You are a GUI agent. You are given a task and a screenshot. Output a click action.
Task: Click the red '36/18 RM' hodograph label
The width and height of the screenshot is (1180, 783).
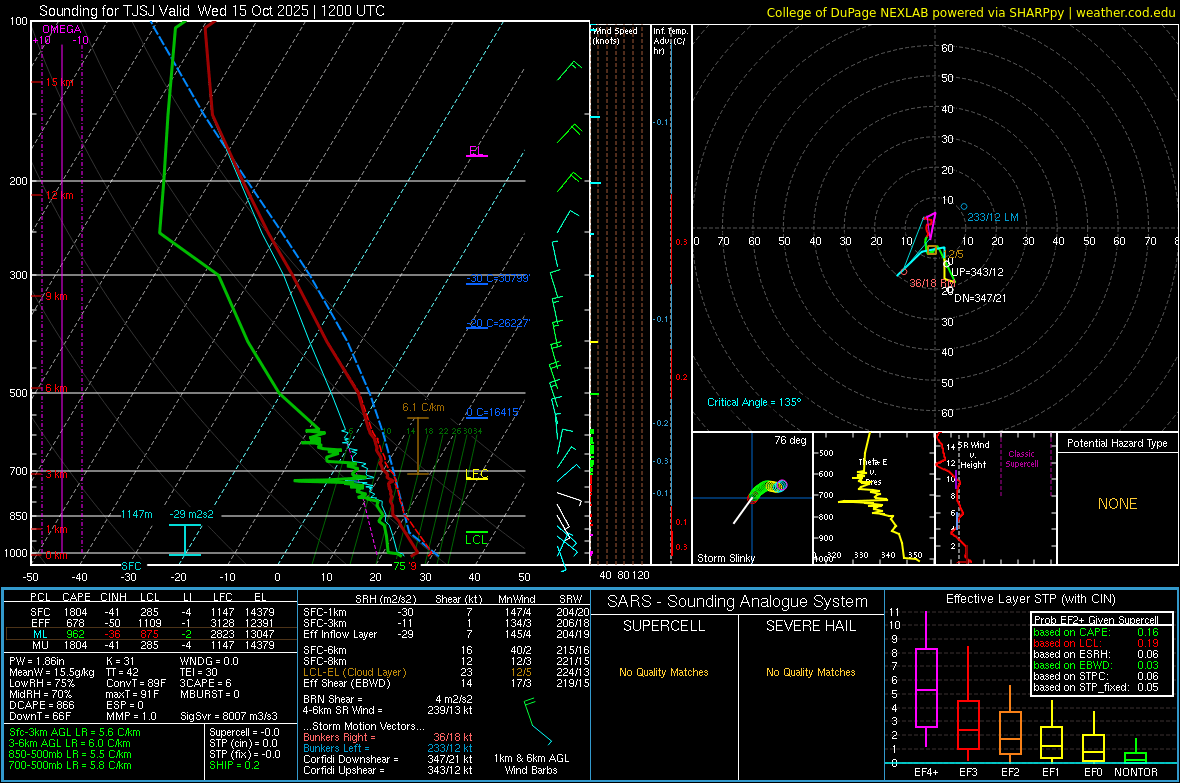(932, 283)
